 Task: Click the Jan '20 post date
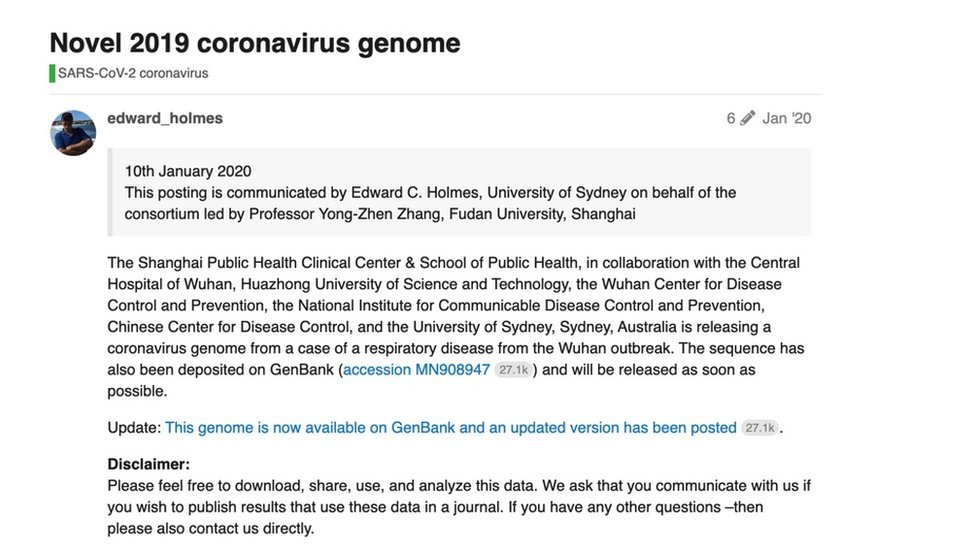[x=787, y=119]
